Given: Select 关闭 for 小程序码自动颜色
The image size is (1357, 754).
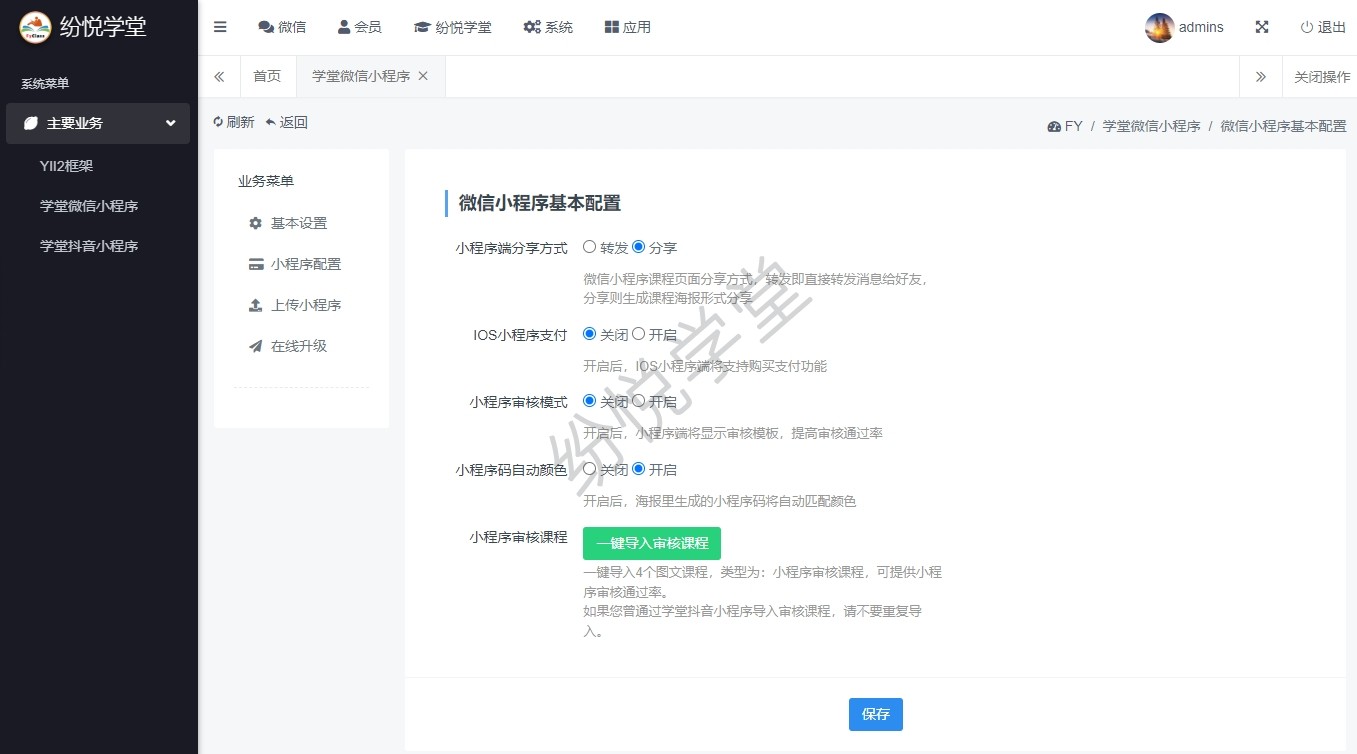Looking at the screenshot, I should pos(590,468).
